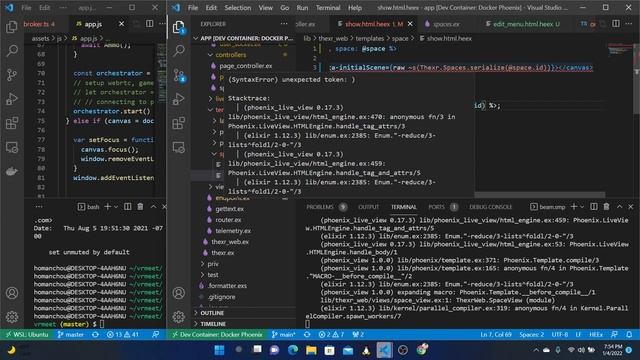
Task: Open the Terminal menu
Action: [328, 8]
